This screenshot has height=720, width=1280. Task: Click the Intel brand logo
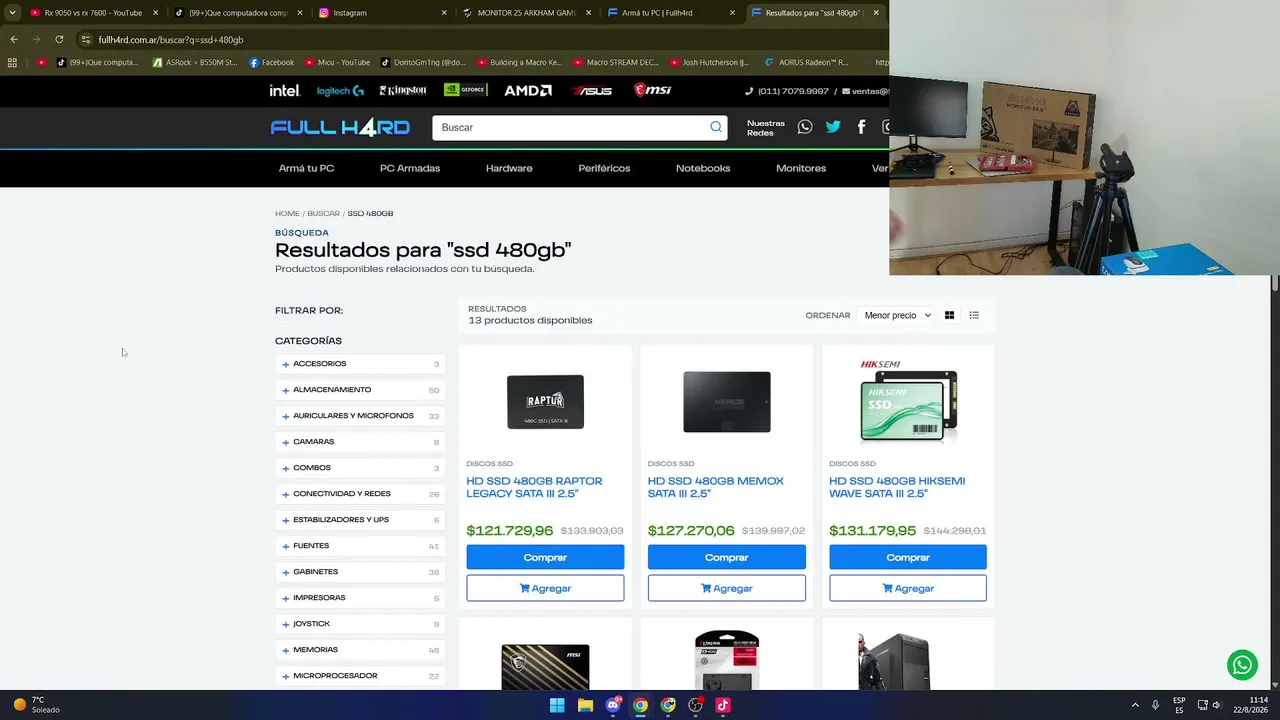click(285, 91)
